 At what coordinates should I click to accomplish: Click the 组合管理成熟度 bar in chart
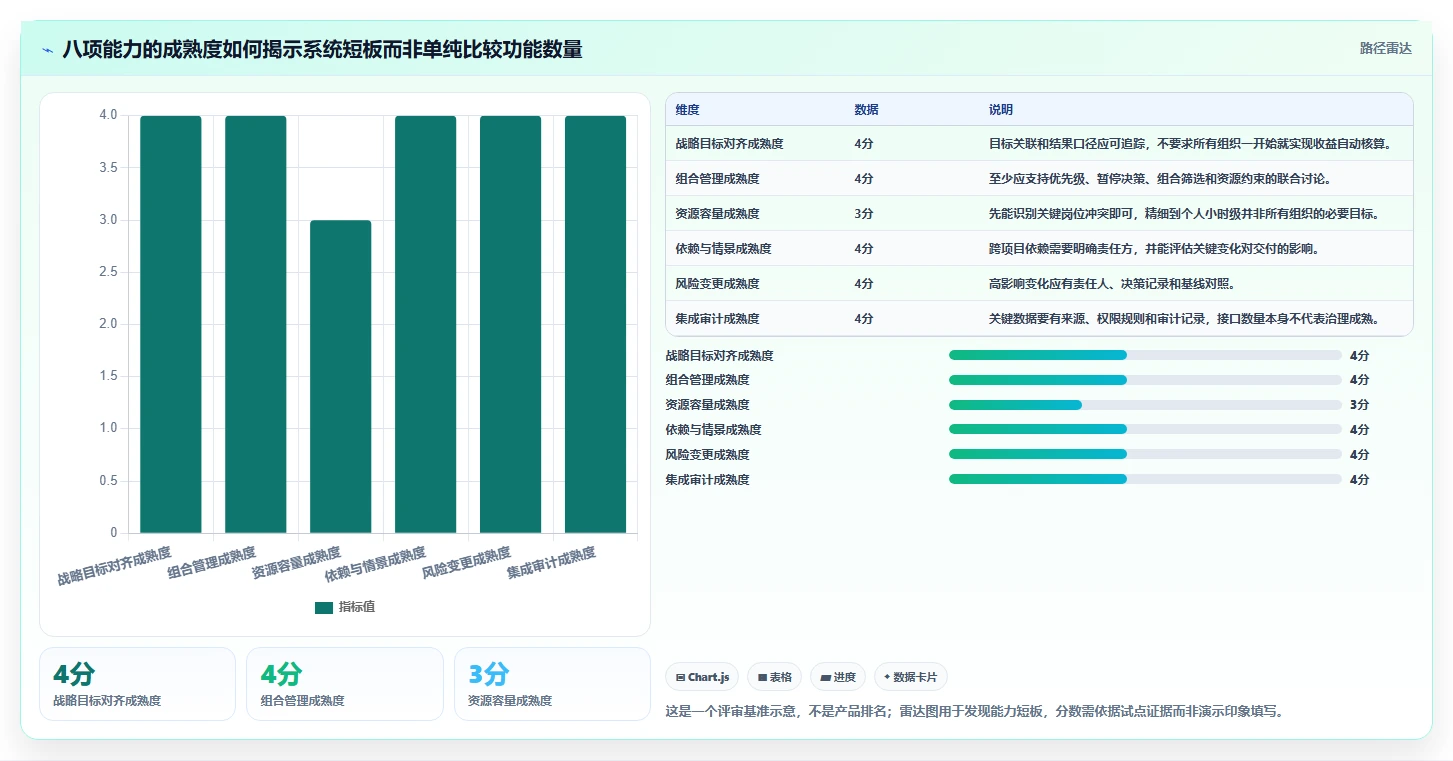point(256,324)
